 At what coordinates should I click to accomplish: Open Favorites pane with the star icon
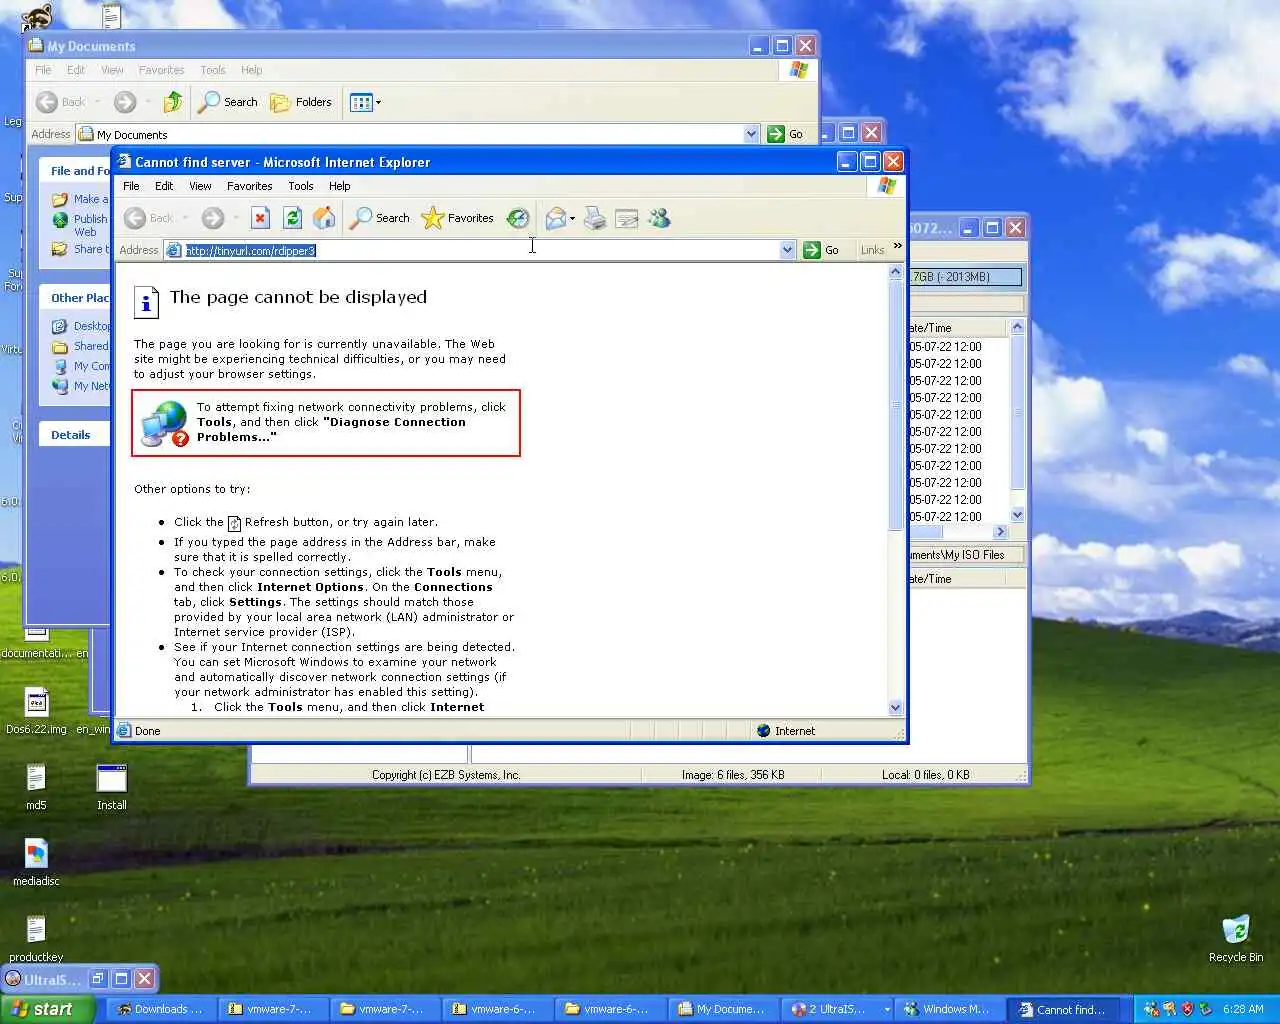pos(458,218)
